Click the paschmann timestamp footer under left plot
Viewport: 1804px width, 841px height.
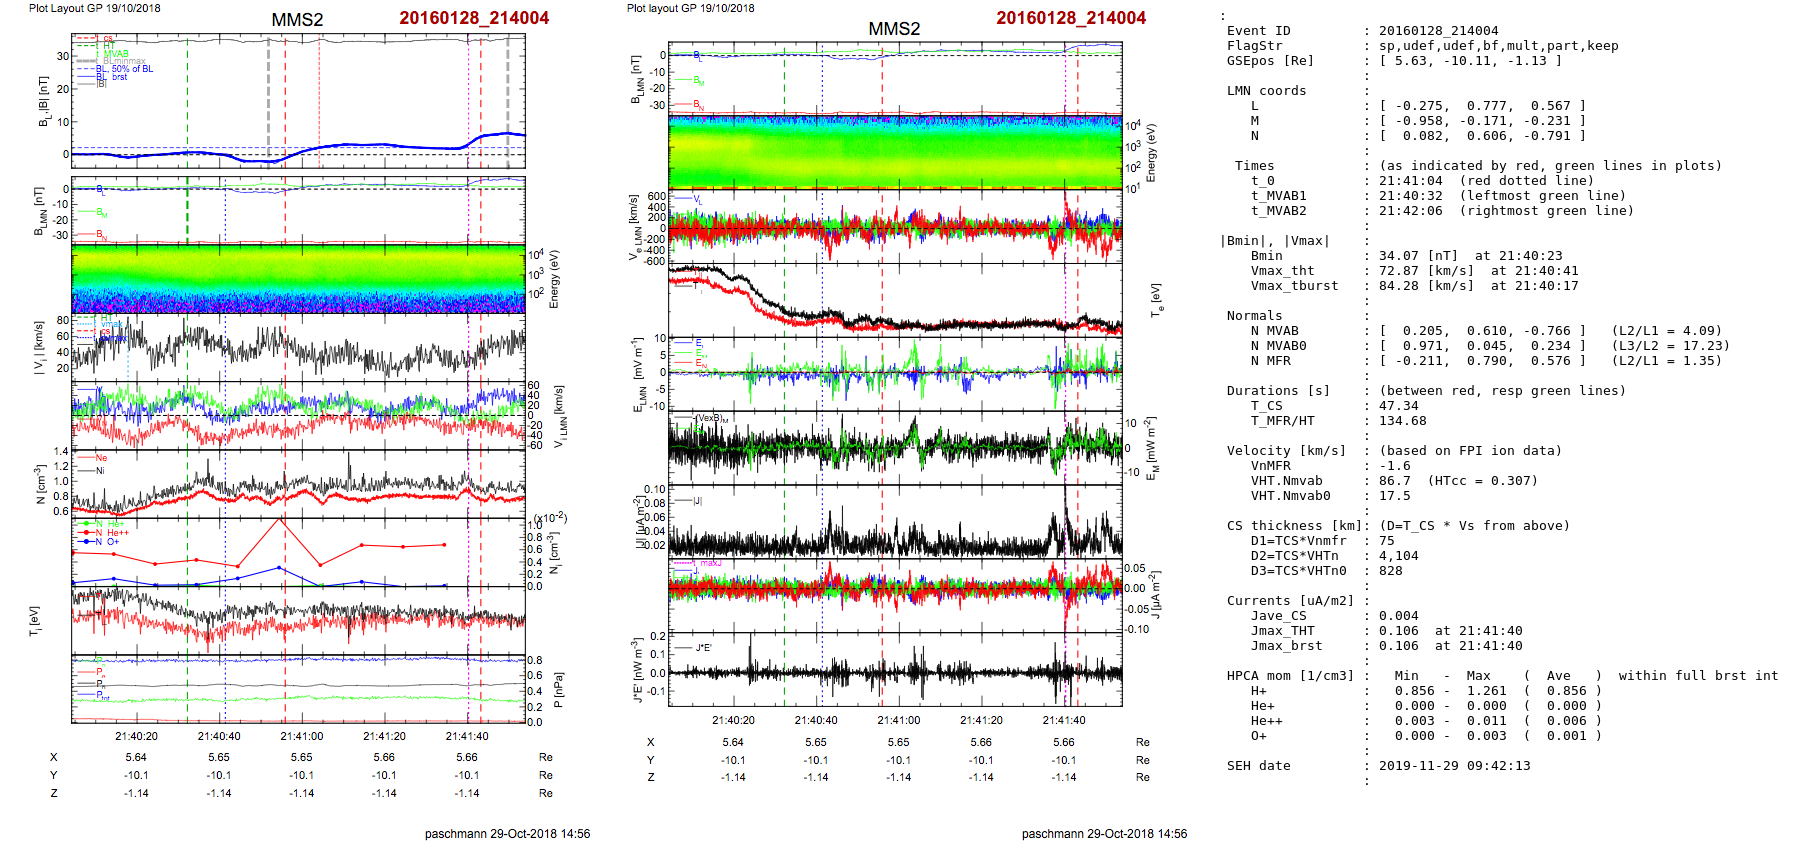tap(507, 833)
